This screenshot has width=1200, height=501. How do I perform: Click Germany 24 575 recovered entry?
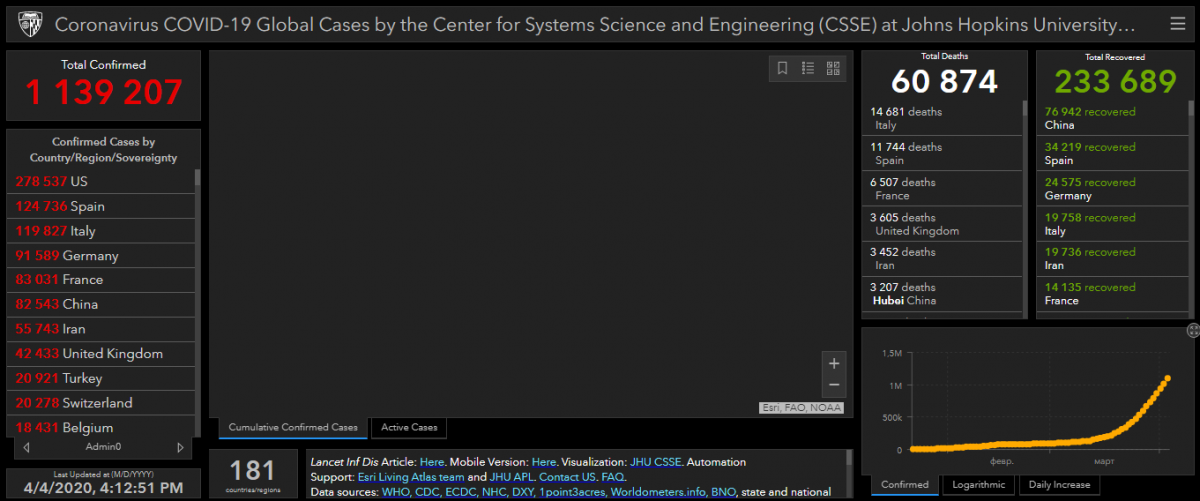click(x=1114, y=189)
